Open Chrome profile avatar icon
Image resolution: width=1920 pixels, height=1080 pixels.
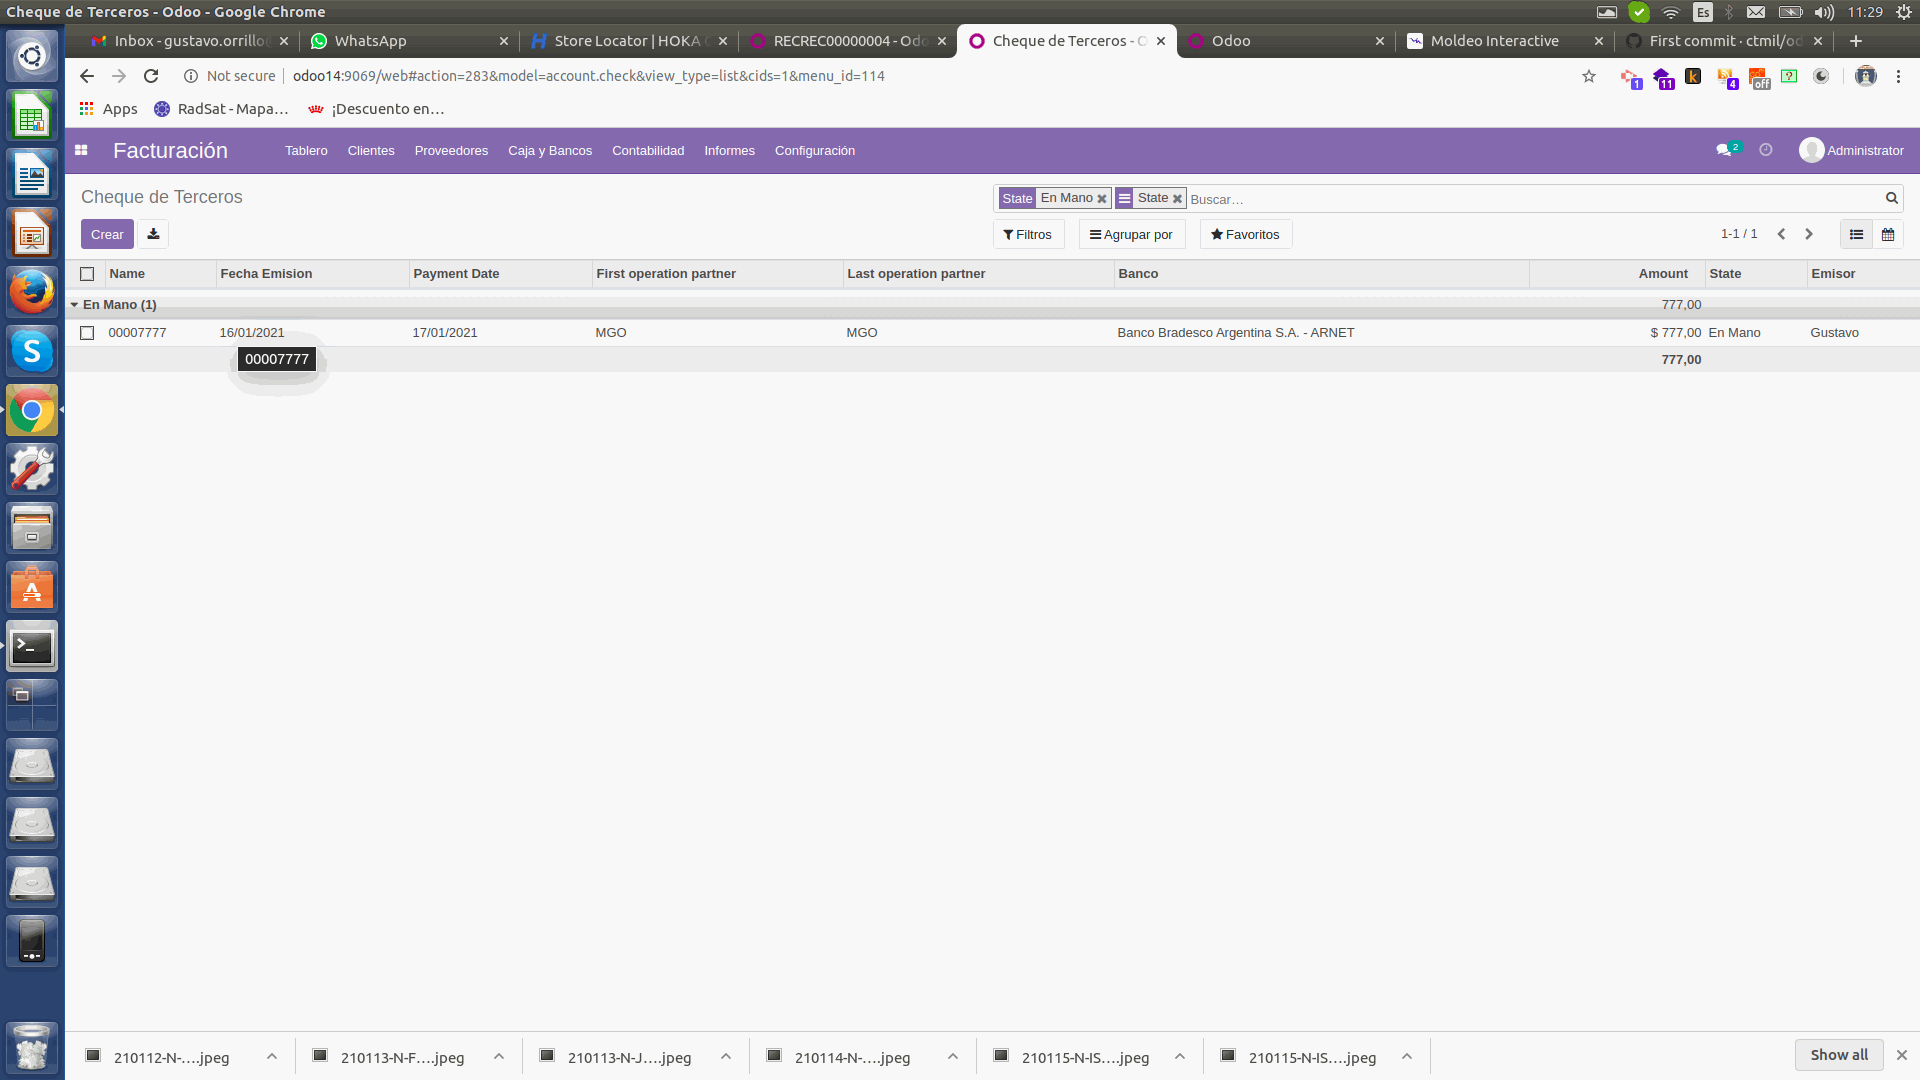[x=1865, y=76]
